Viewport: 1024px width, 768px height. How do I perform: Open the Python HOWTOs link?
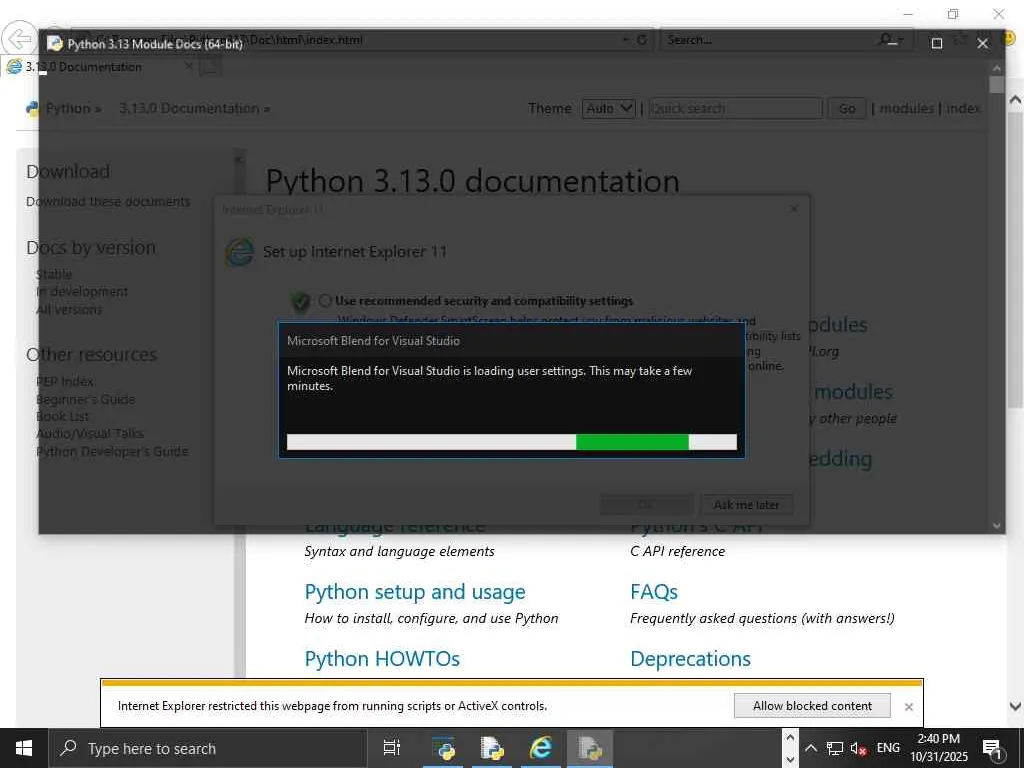tap(382, 658)
